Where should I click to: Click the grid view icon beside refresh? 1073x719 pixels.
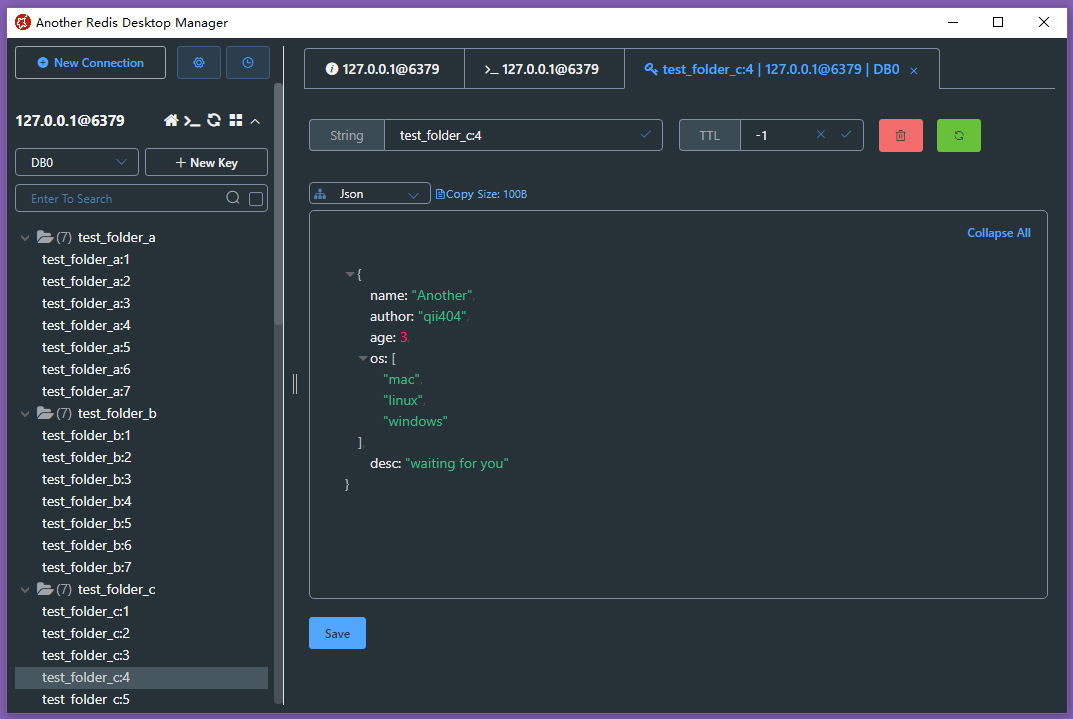click(236, 120)
